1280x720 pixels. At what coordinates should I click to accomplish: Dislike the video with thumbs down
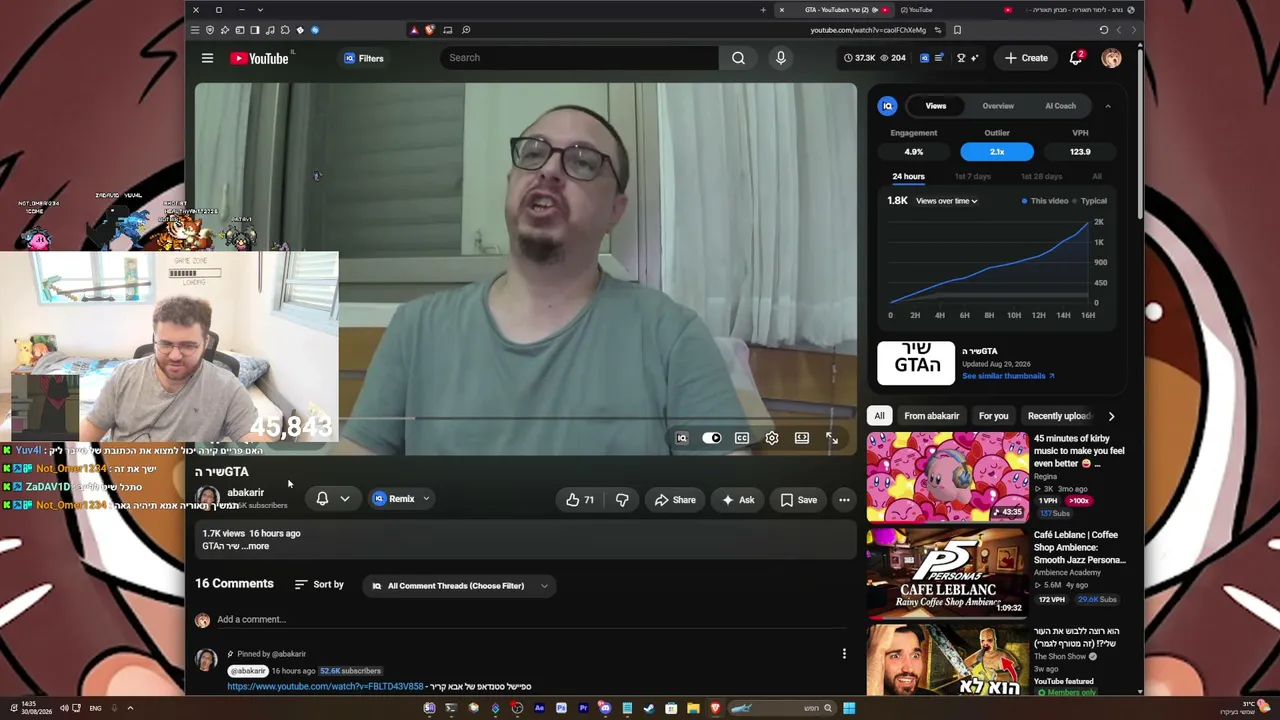click(621, 500)
